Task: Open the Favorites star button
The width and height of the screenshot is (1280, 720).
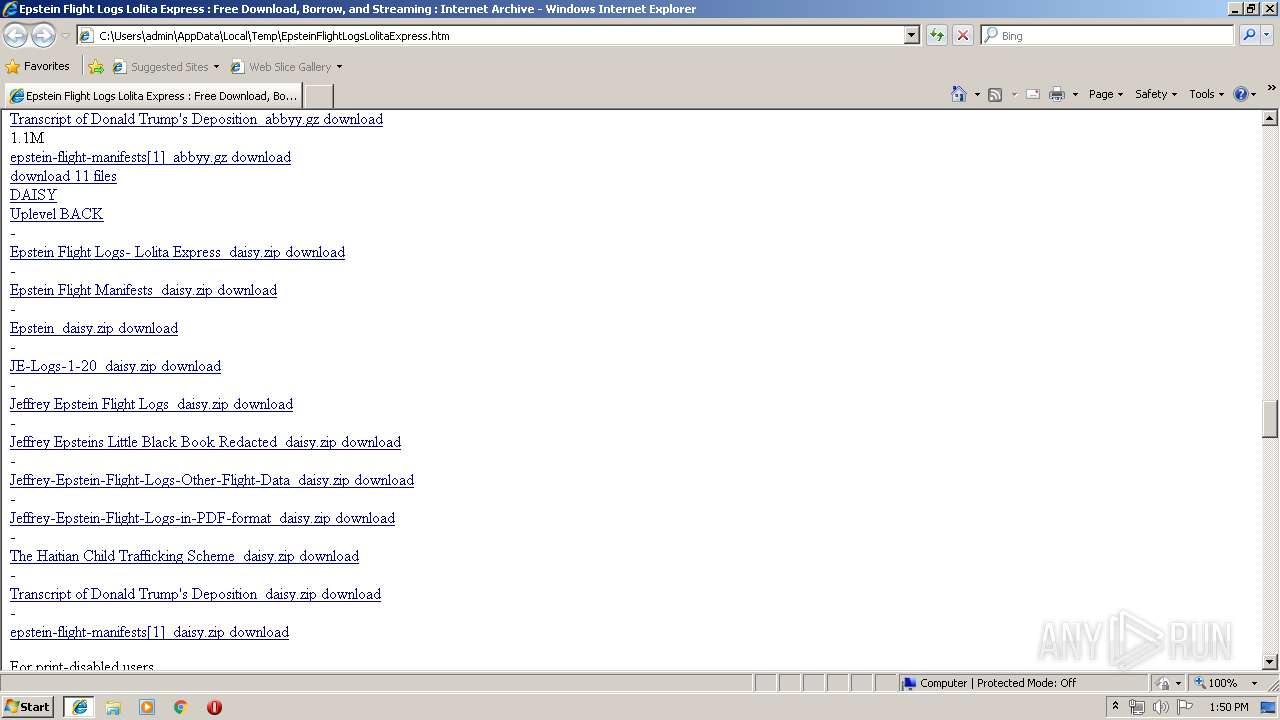Action: [x=38, y=66]
